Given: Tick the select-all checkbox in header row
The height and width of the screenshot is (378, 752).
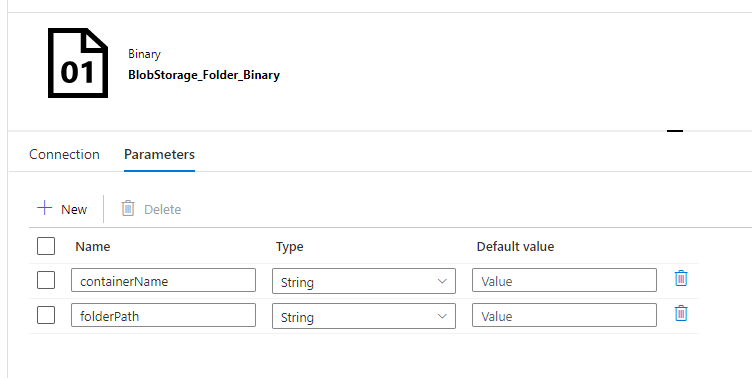Looking at the screenshot, I should pyautogui.click(x=46, y=246).
